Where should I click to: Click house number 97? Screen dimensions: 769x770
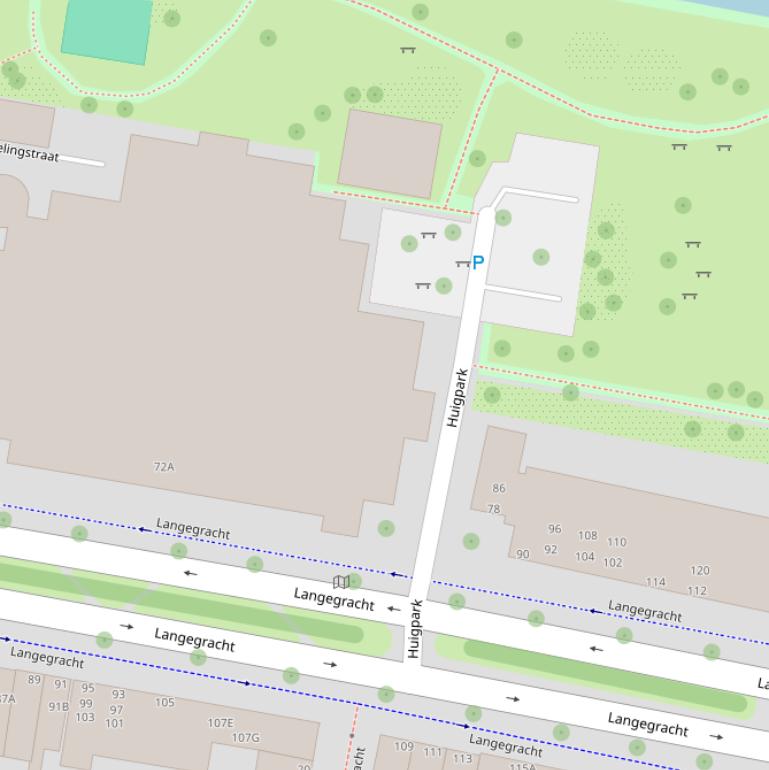[x=116, y=710]
